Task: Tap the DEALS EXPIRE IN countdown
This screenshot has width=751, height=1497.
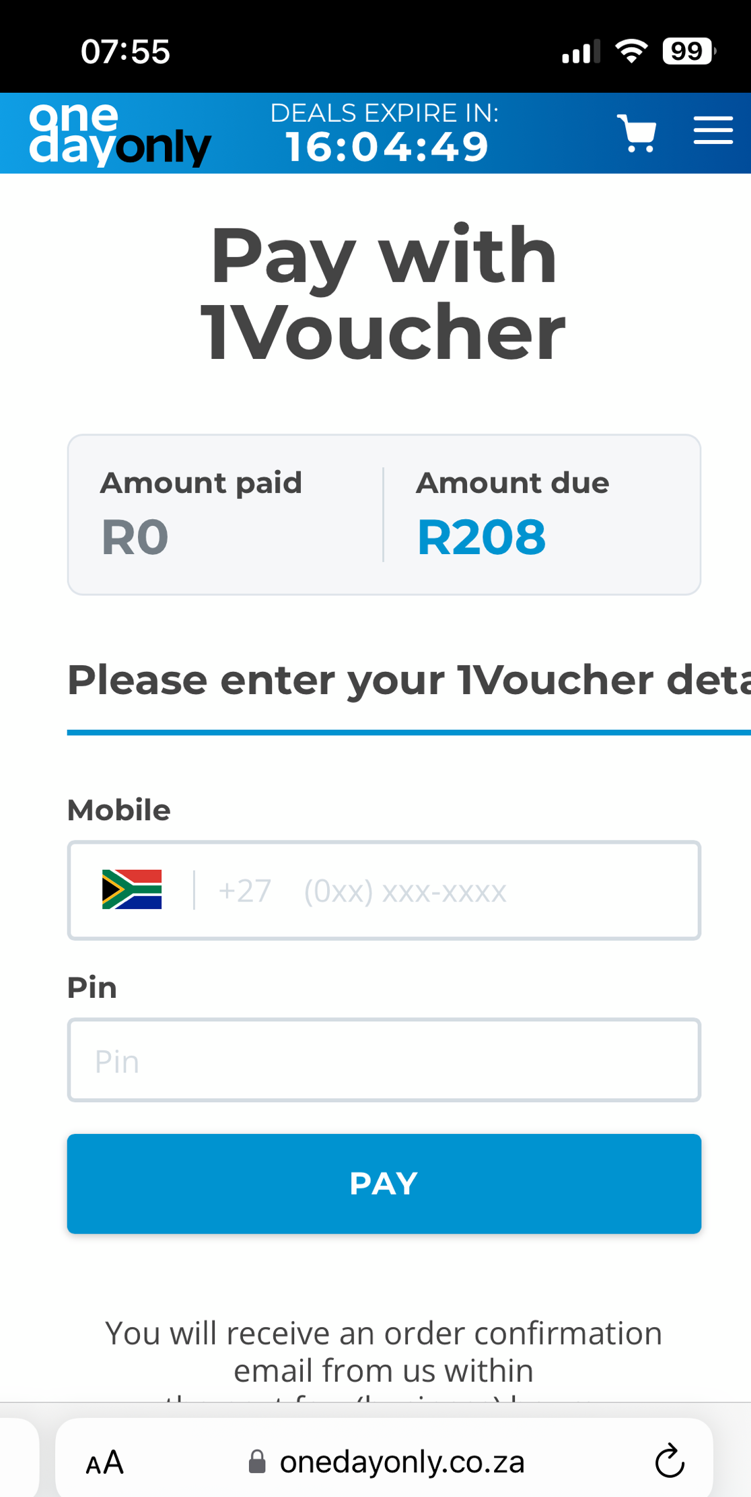Action: pos(385,112)
